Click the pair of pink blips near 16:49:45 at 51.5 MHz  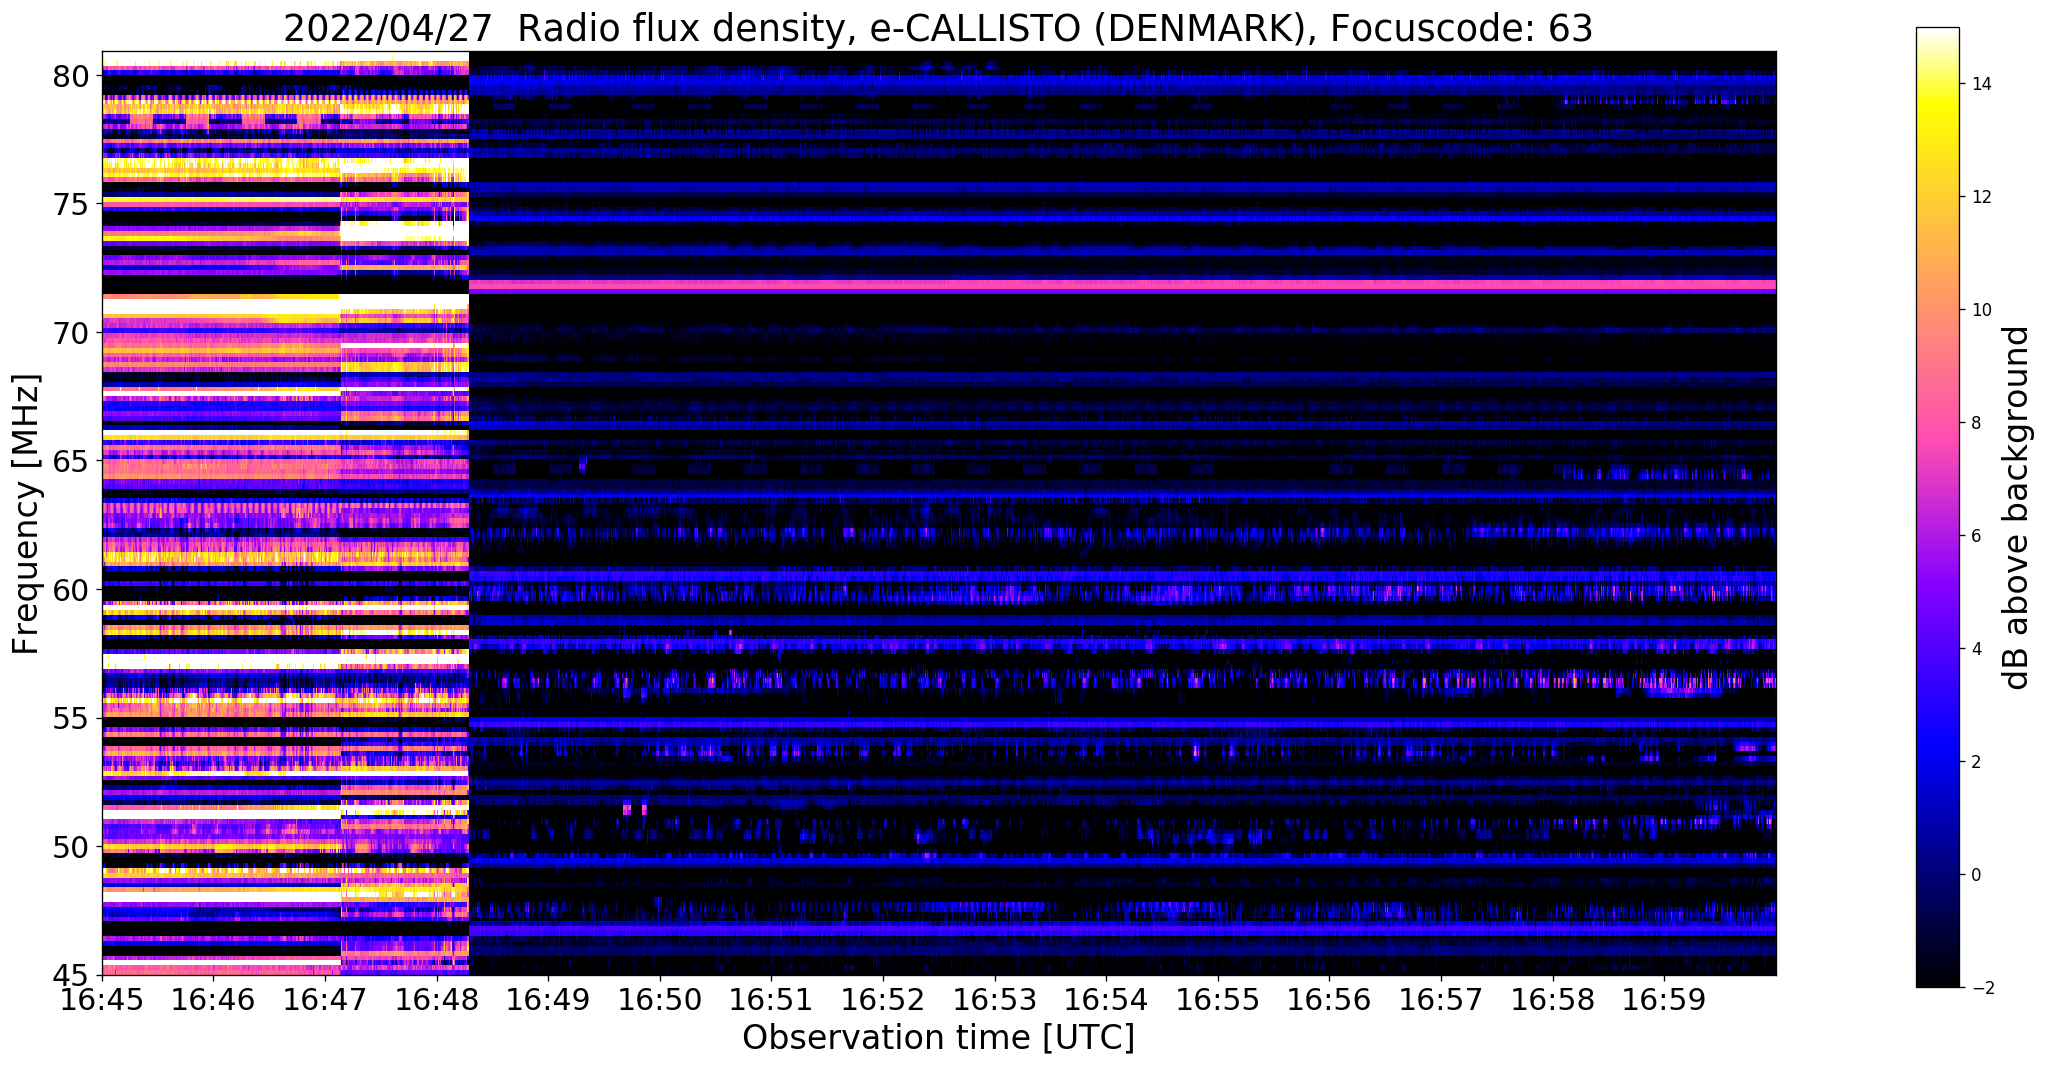[635, 808]
